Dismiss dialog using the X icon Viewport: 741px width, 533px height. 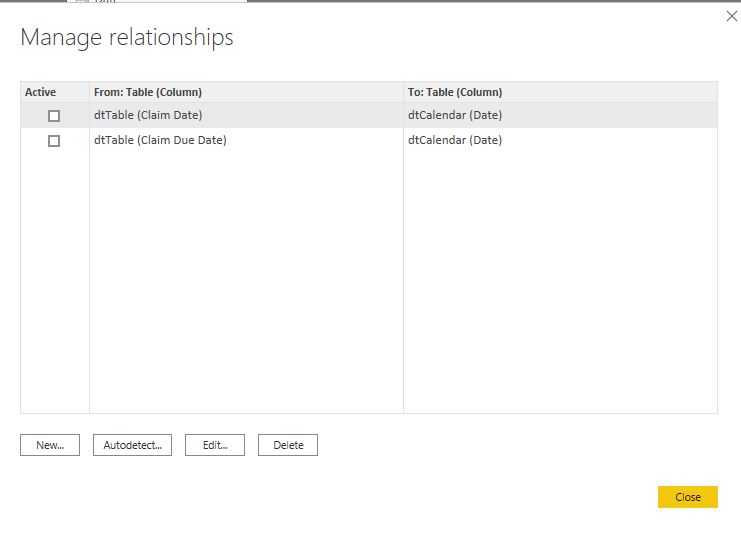coord(732,16)
